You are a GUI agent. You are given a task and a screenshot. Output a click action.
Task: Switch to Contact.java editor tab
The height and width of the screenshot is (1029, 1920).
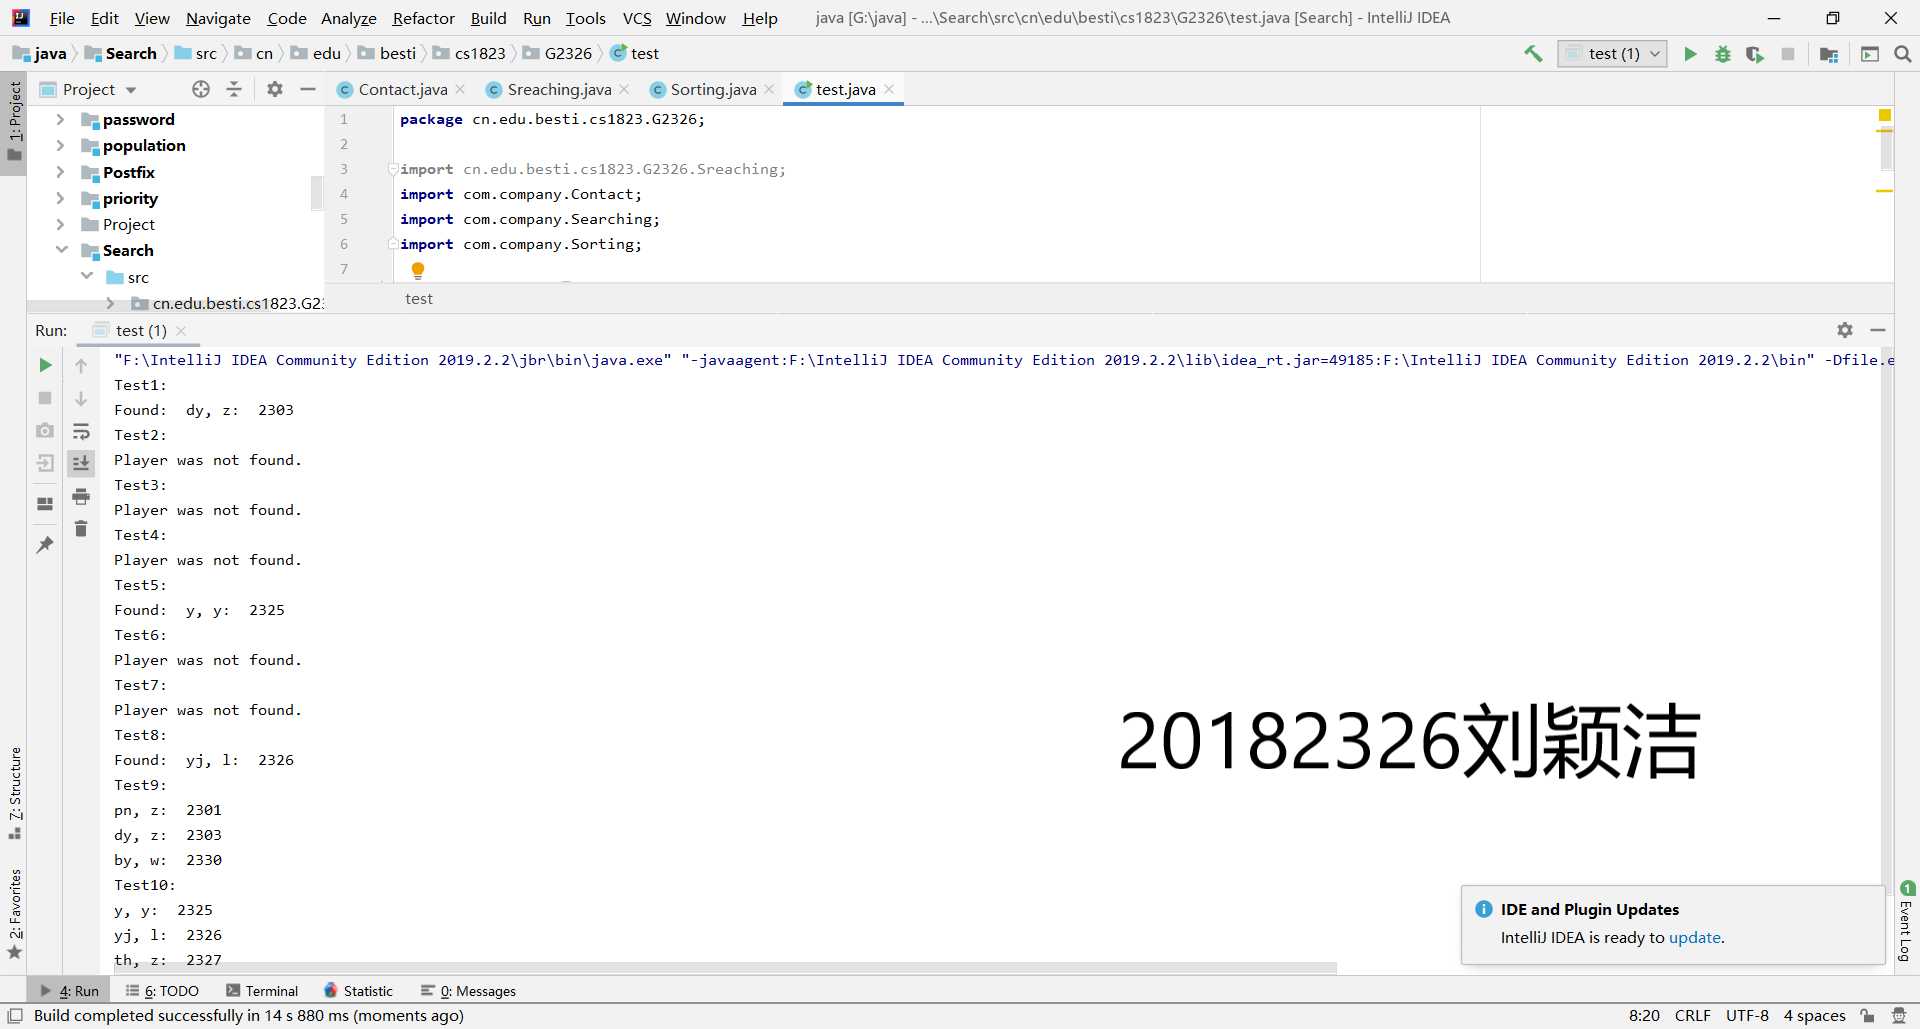tap(402, 89)
